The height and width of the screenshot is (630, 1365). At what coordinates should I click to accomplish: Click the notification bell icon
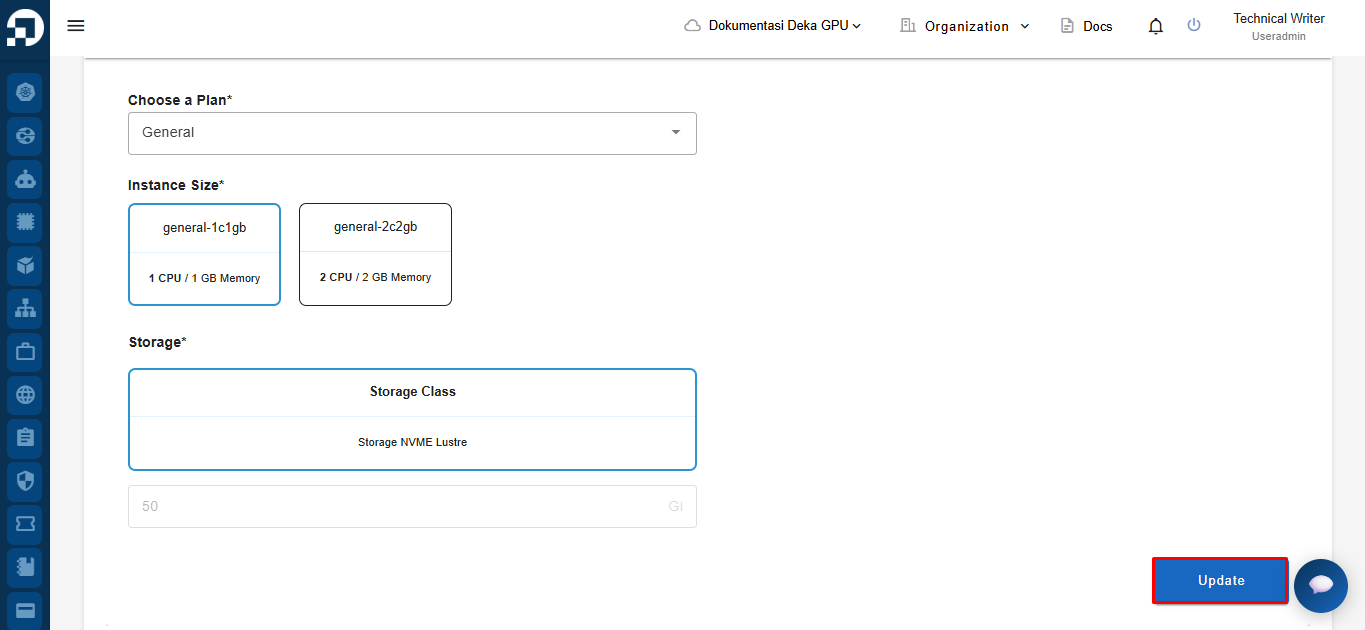coord(1156,26)
